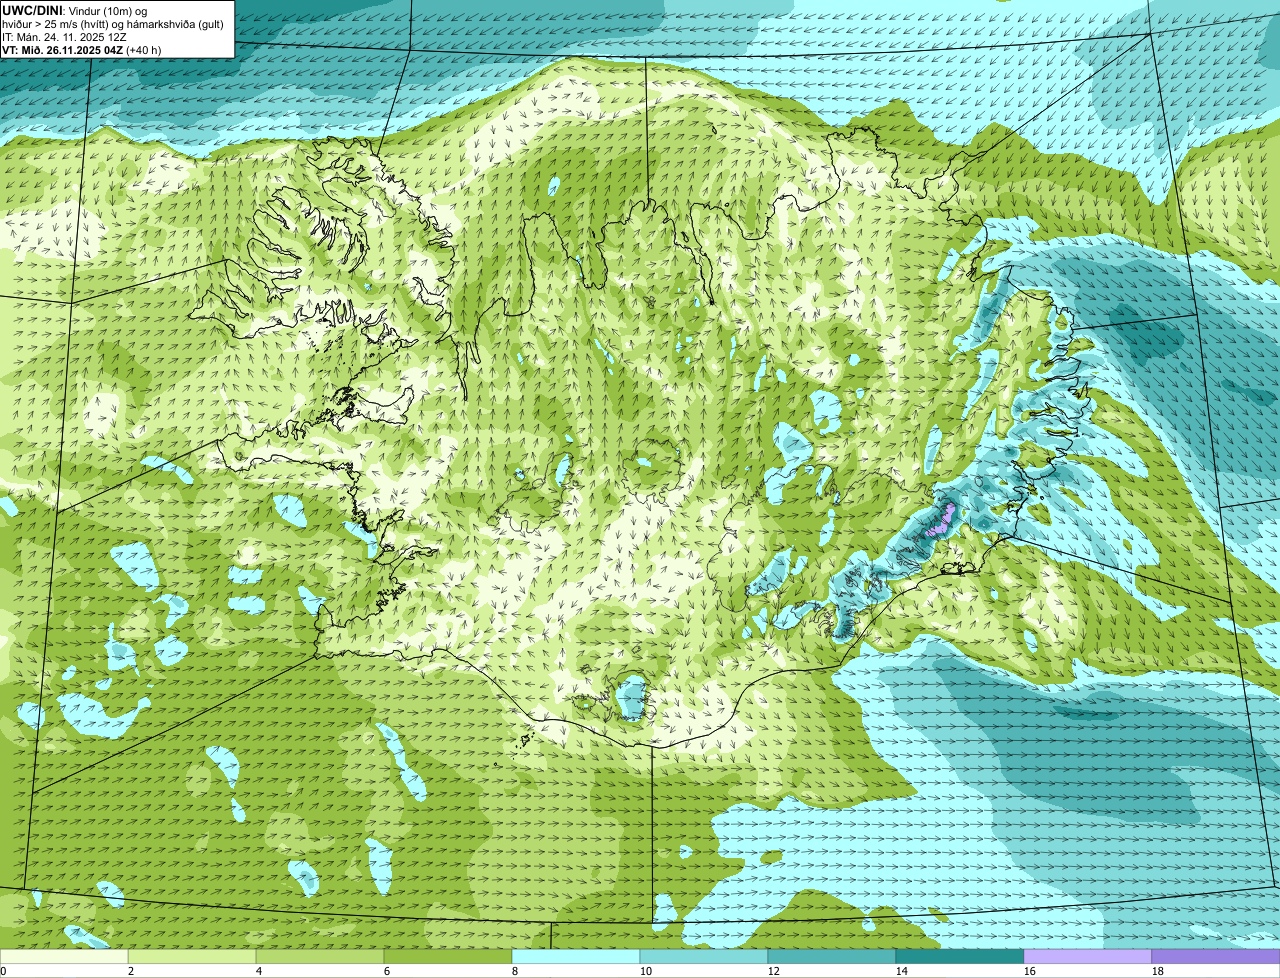Click the 4–6 m/s legend color swatch
Screen dimensions: 1280x978
pos(320,956)
